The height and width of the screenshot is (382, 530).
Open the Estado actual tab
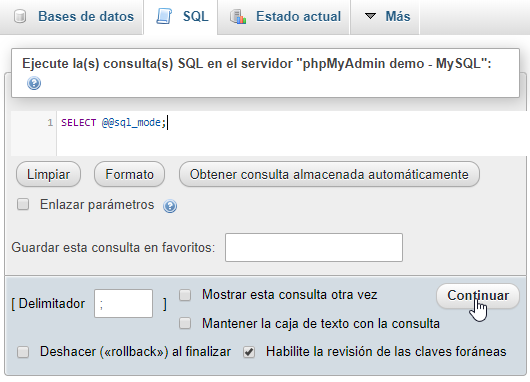pos(285,17)
